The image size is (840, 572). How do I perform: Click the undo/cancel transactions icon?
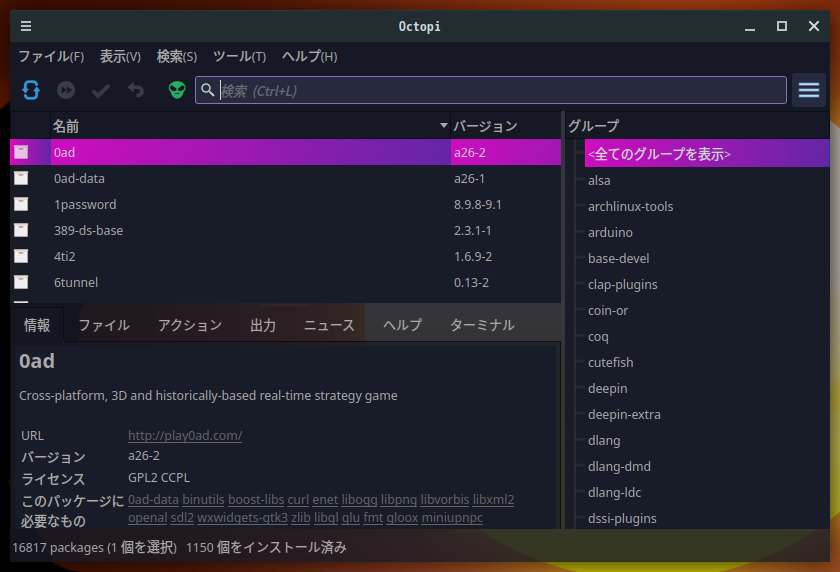(x=136, y=90)
